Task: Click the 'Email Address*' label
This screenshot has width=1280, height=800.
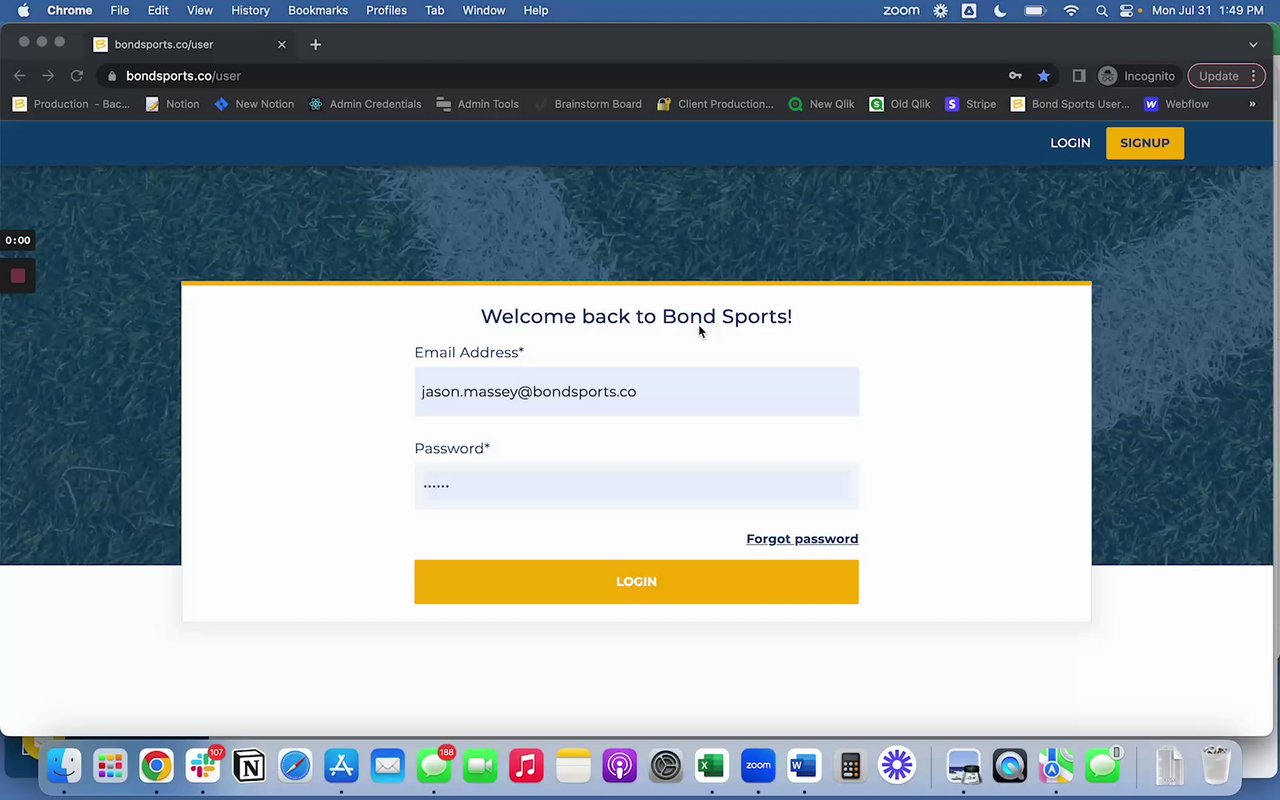Action: 469,352
